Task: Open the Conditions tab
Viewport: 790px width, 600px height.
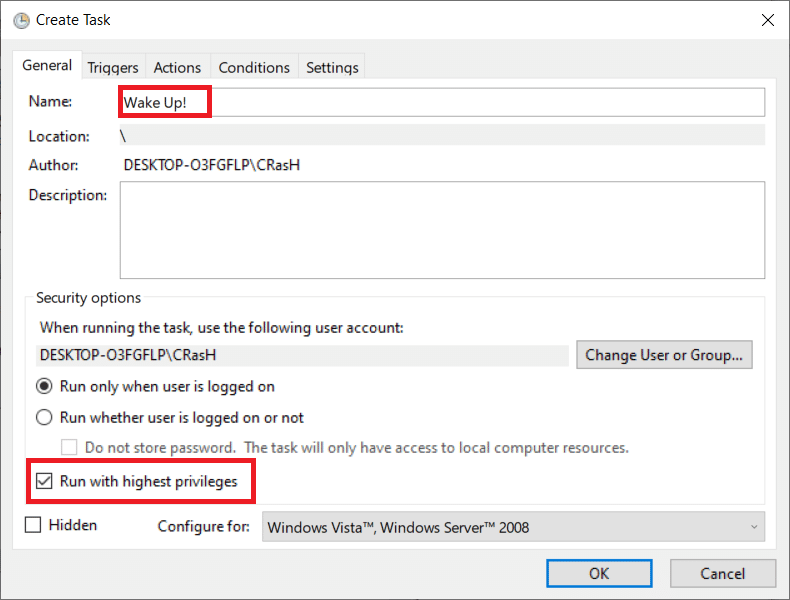Action: (254, 68)
